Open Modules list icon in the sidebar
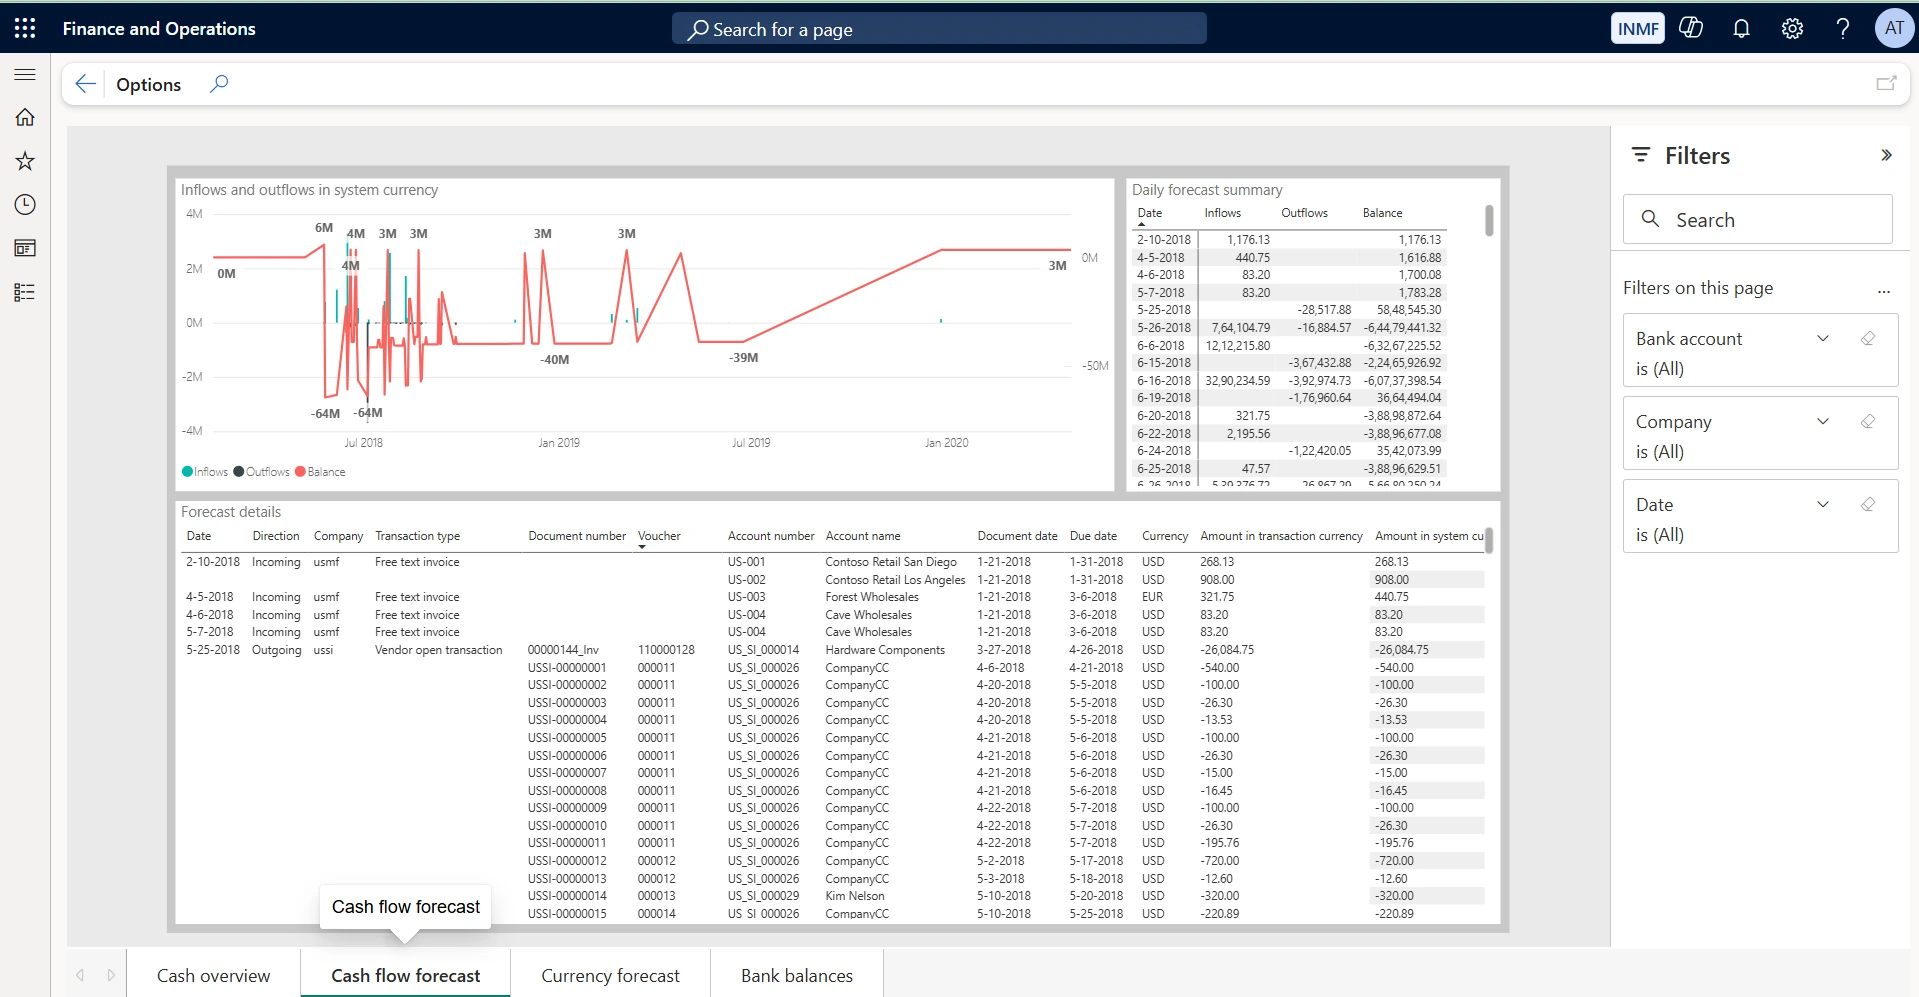 point(25,292)
